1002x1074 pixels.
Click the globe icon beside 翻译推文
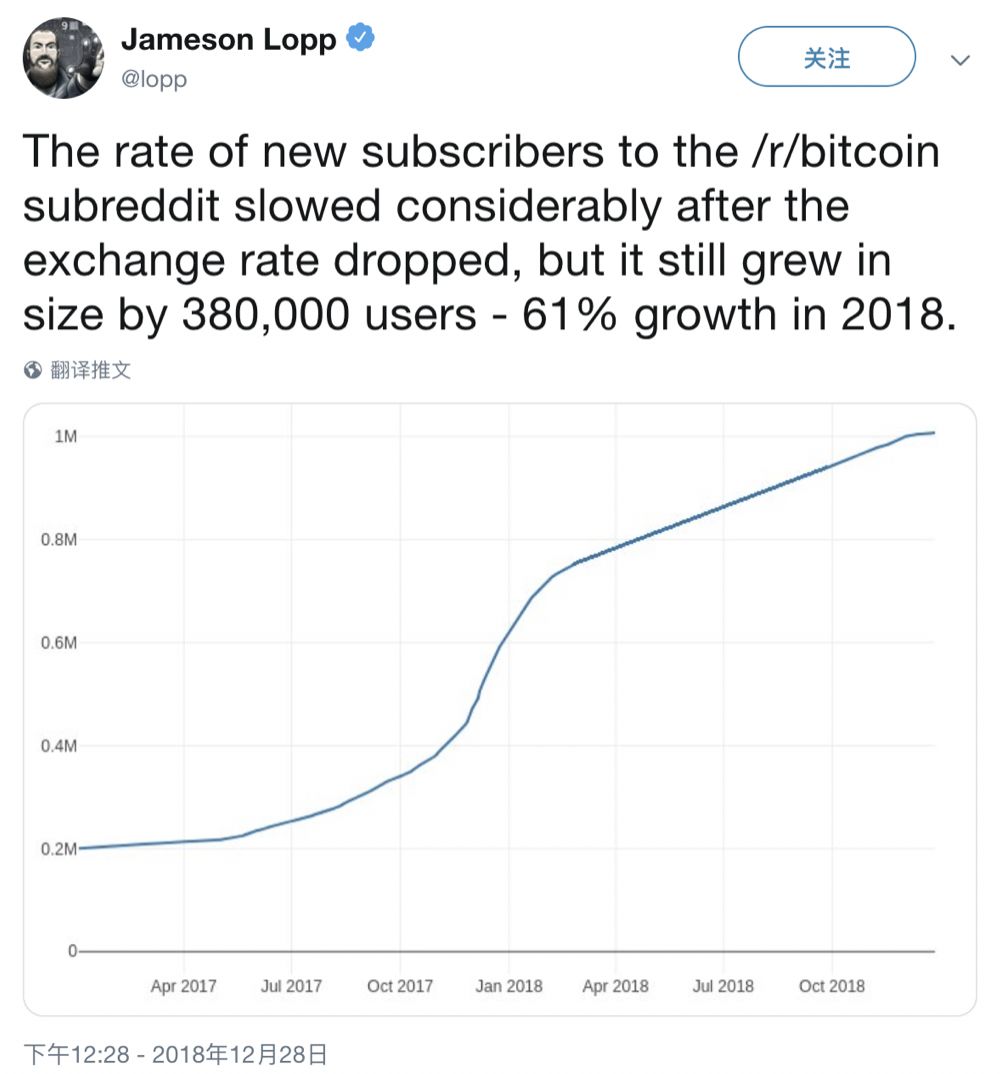click(33, 371)
